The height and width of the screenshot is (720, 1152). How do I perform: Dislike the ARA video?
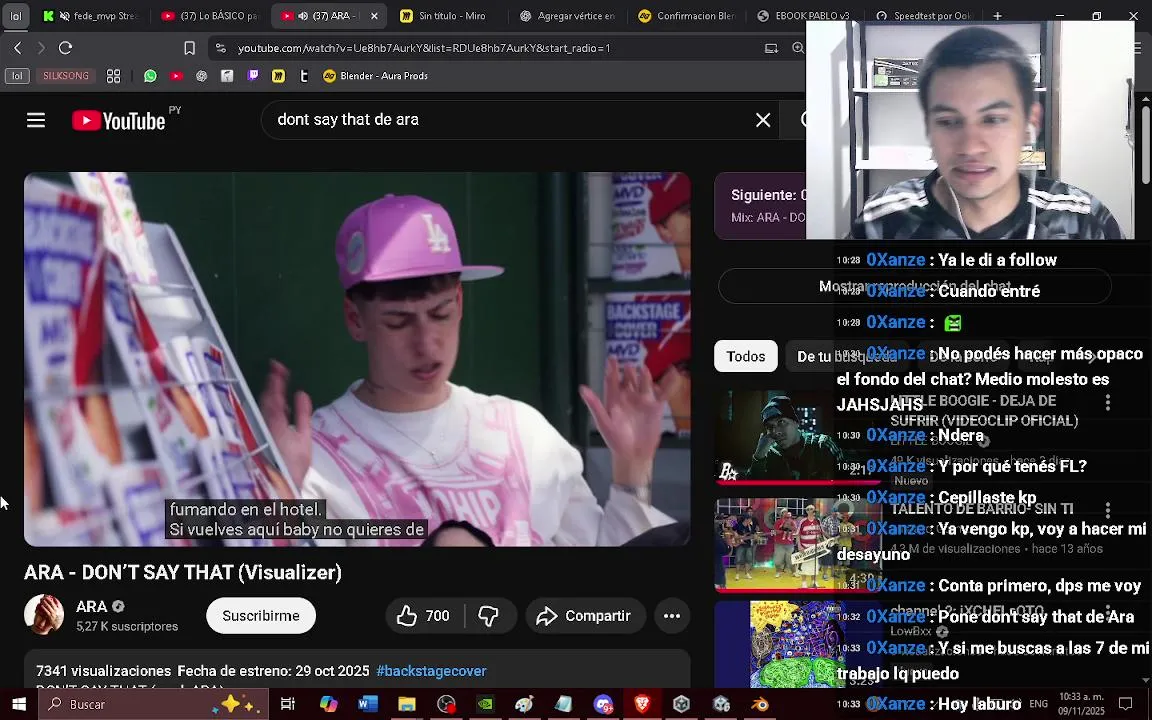pos(489,616)
